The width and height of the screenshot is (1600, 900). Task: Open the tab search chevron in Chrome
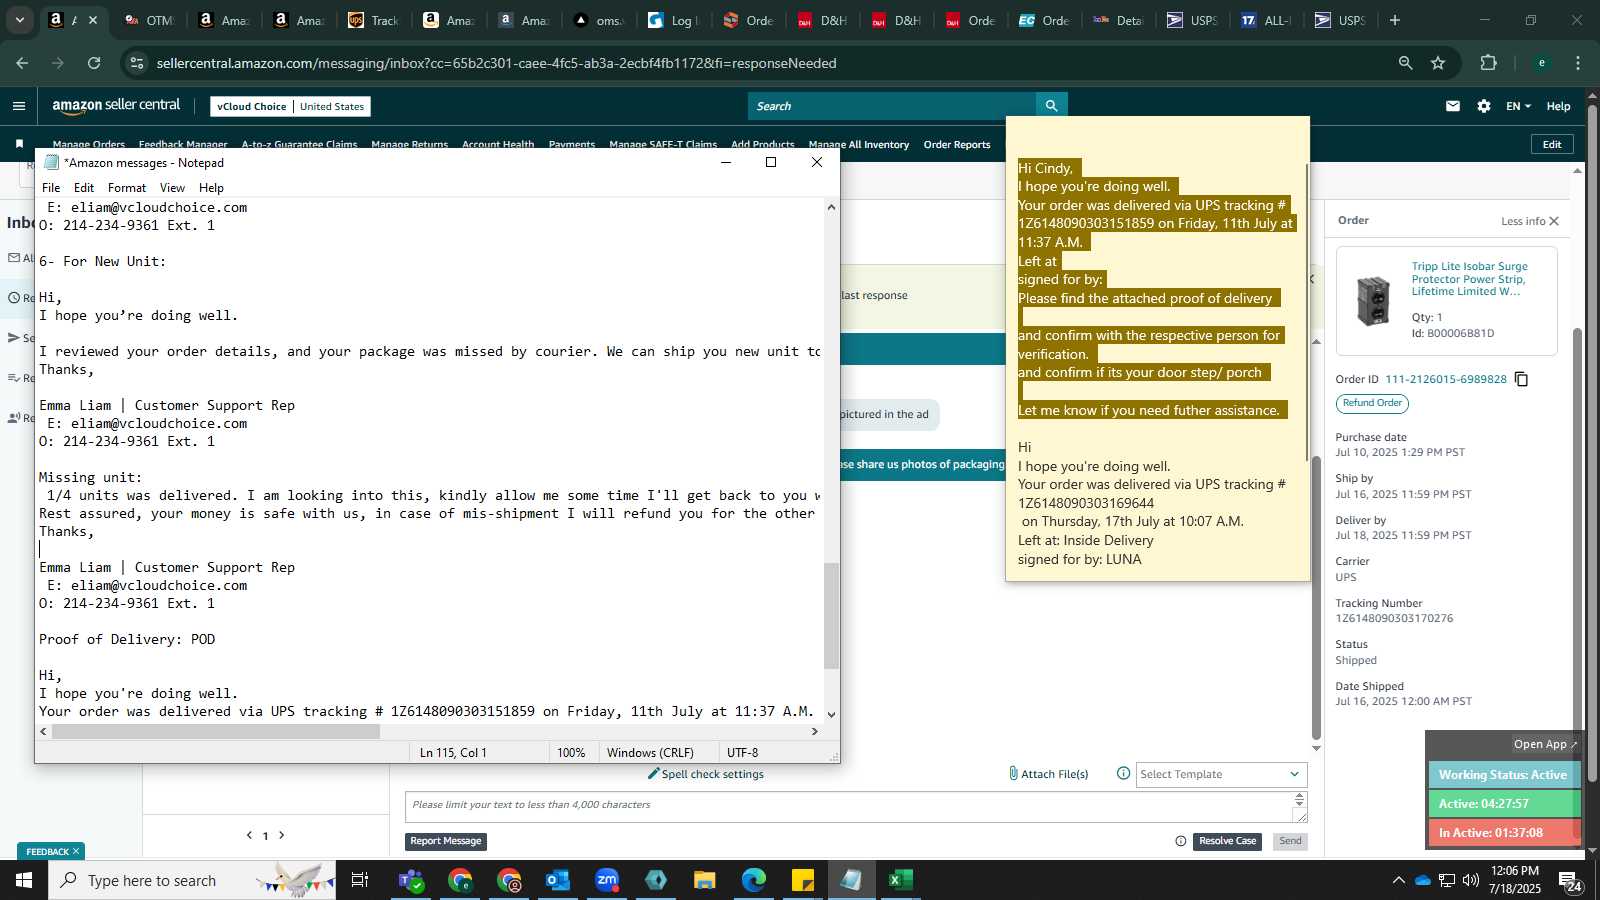point(19,20)
